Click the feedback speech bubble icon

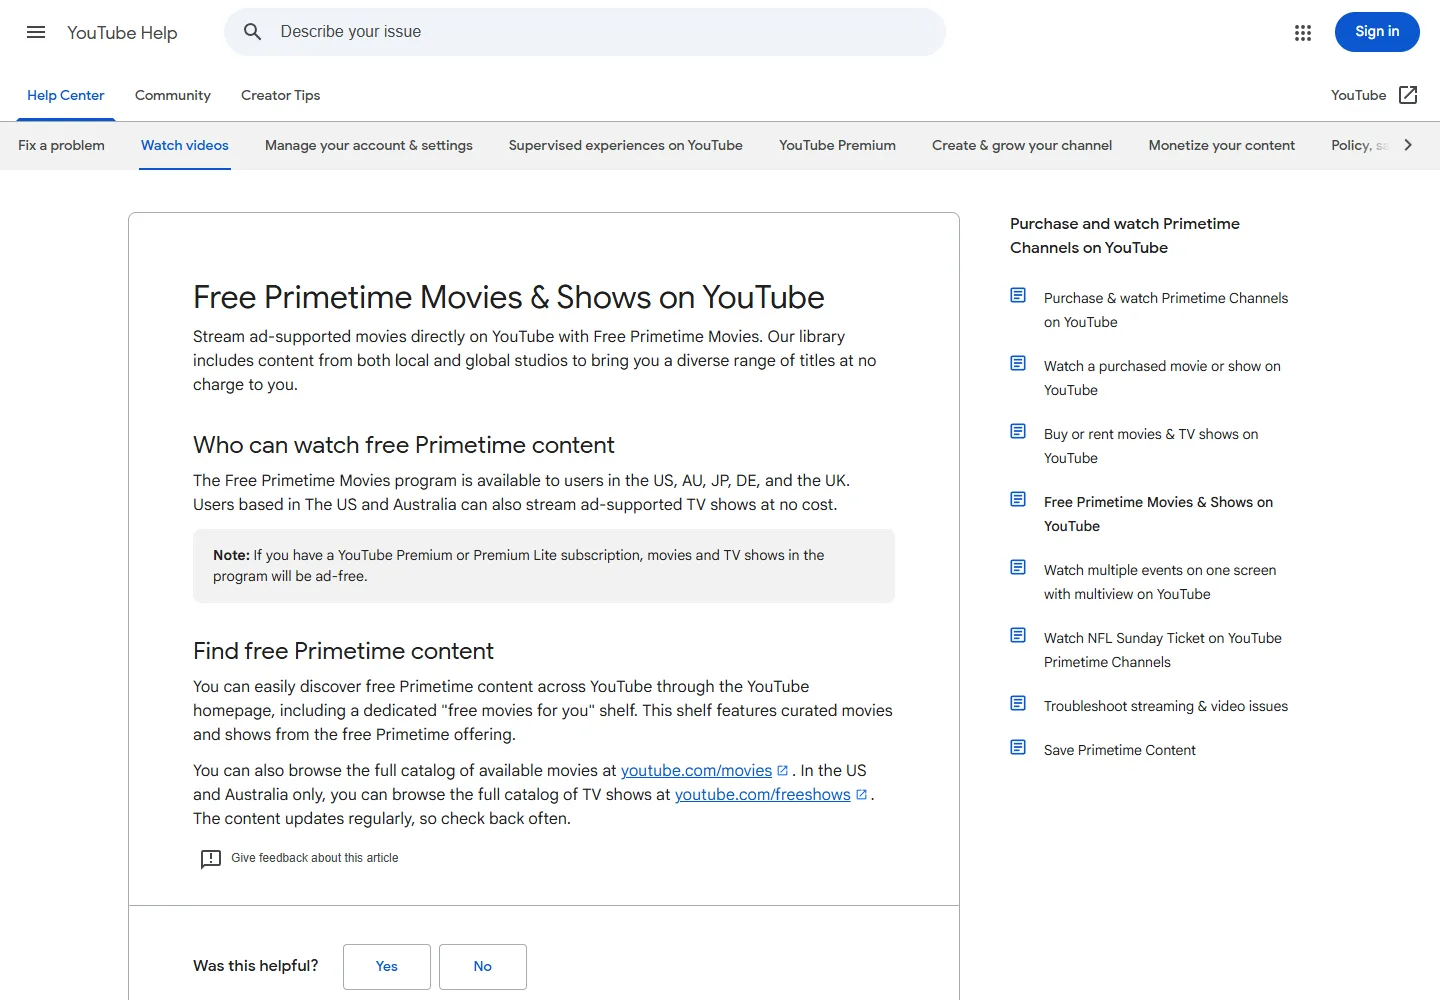pyautogui.click(x=211, y=859)
